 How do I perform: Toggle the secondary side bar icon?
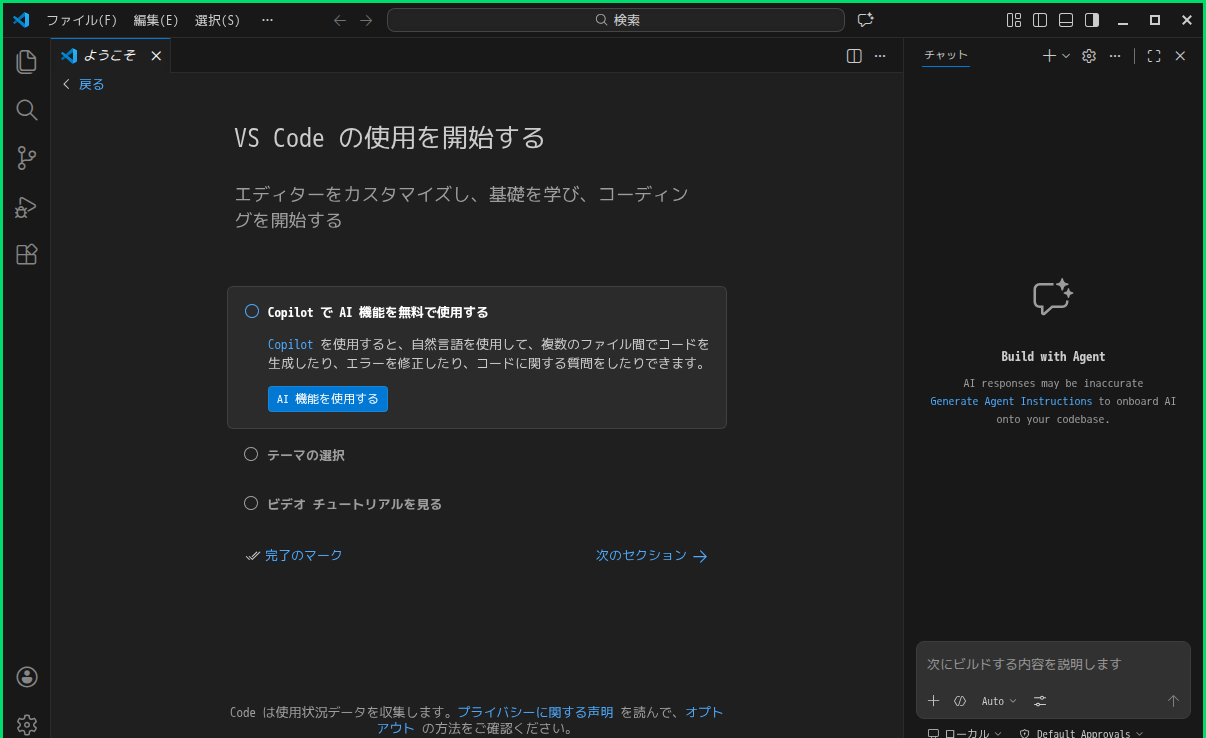click(1092, 20)
